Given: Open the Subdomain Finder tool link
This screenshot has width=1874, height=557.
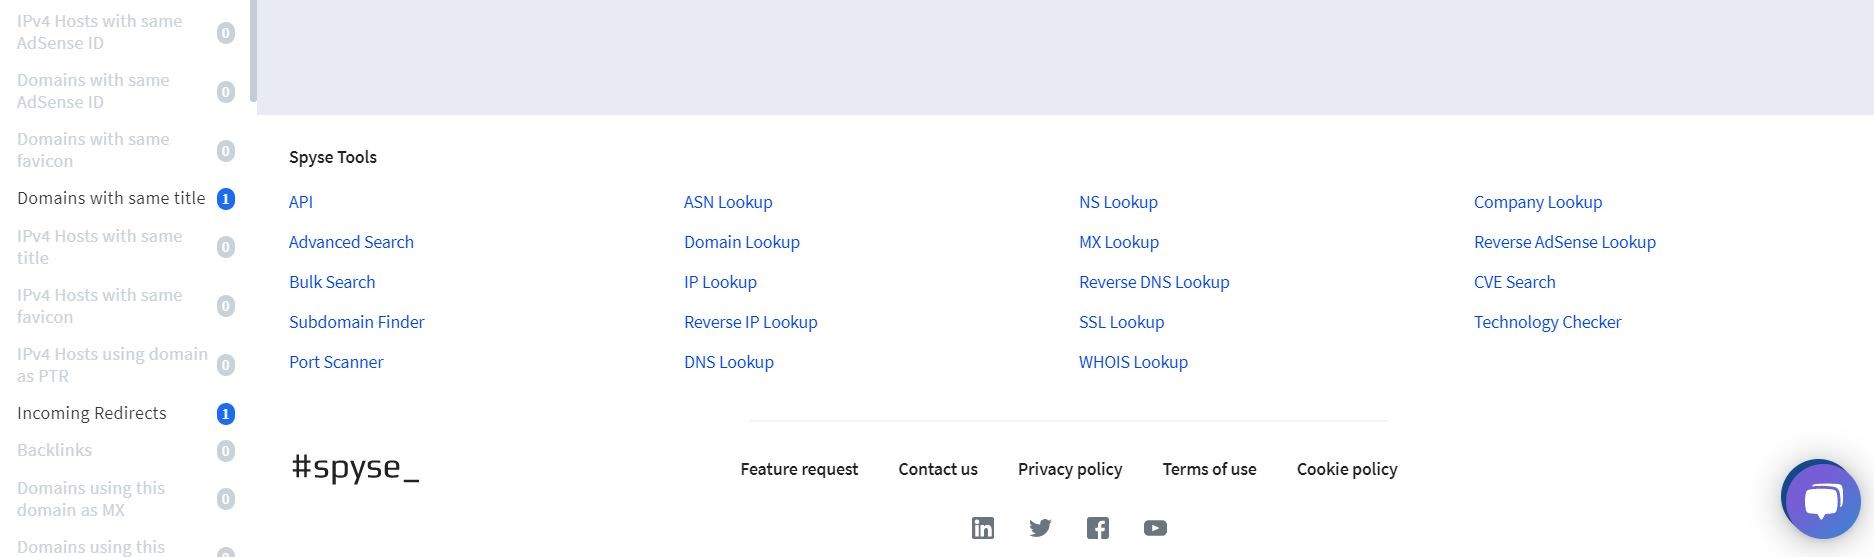Looking at the screenshot, I should tap(356, 322).
